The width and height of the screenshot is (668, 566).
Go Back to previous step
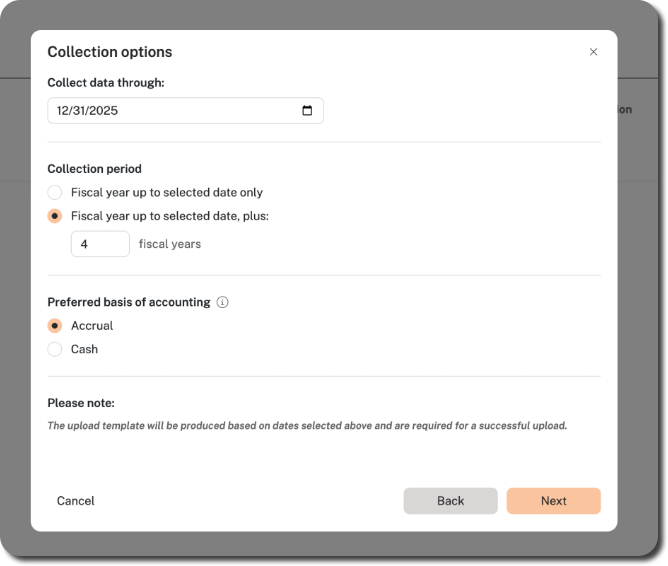click(x=450, y=501)
